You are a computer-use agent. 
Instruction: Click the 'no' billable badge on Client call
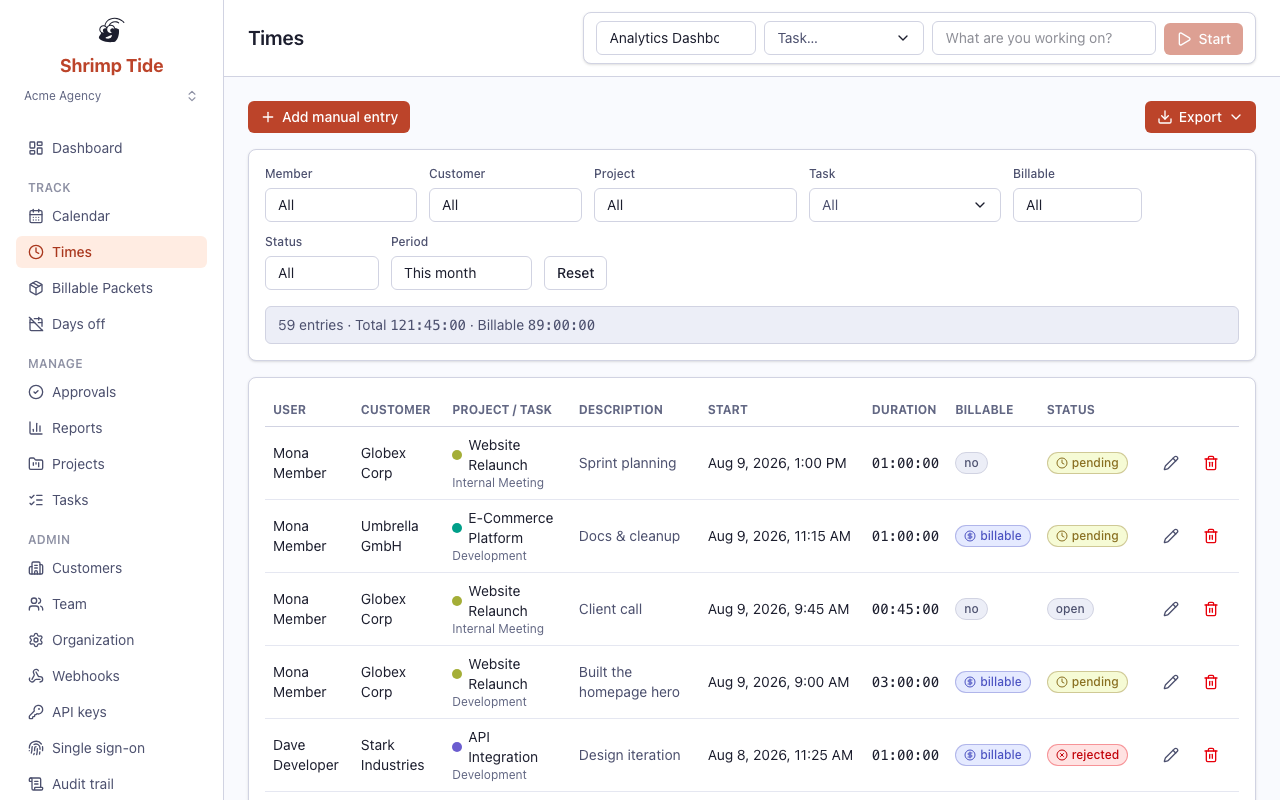(971, 609)
